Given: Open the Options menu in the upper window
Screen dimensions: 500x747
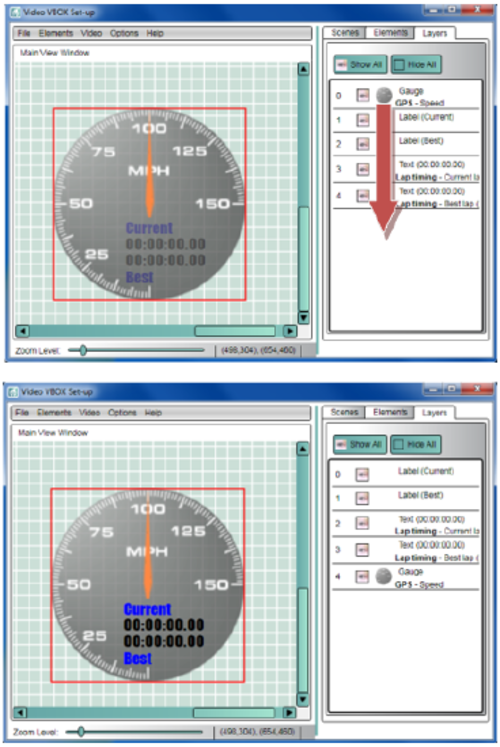Looking at the screenshot, I should click(124, 33).
